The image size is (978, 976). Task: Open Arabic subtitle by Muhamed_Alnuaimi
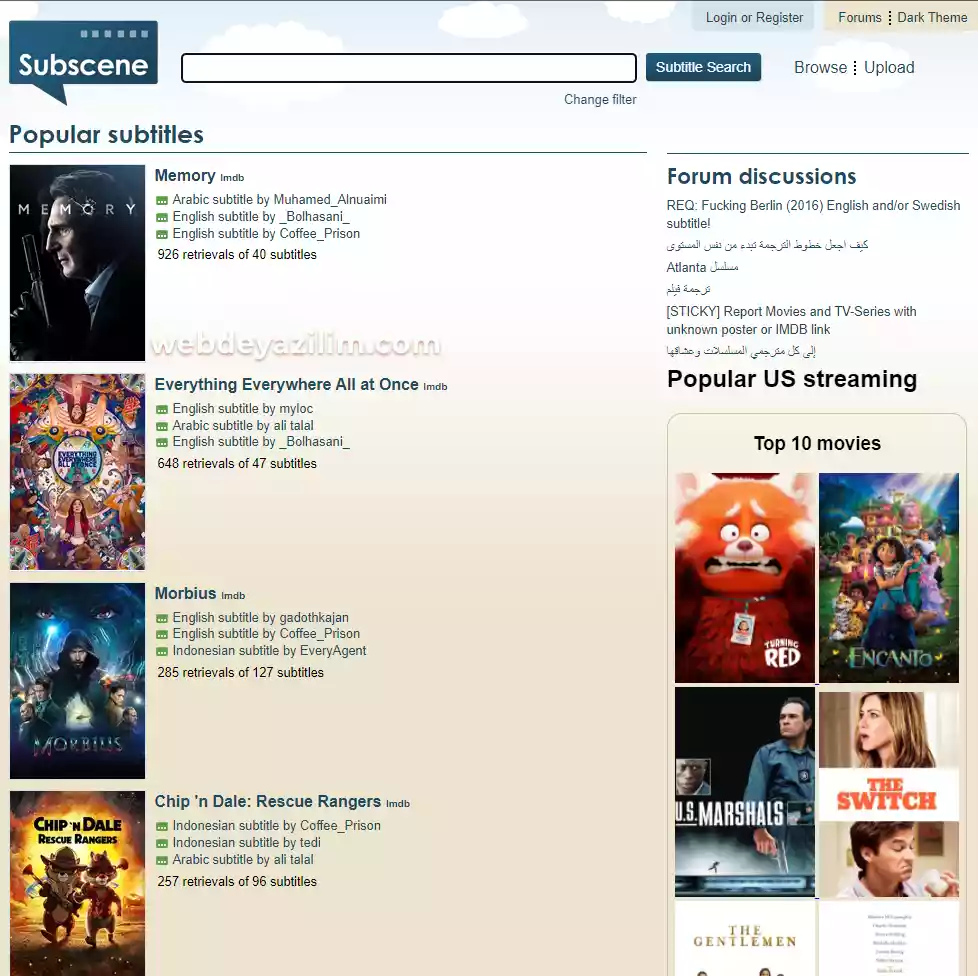pyautogui.click(x=279, y=200)
